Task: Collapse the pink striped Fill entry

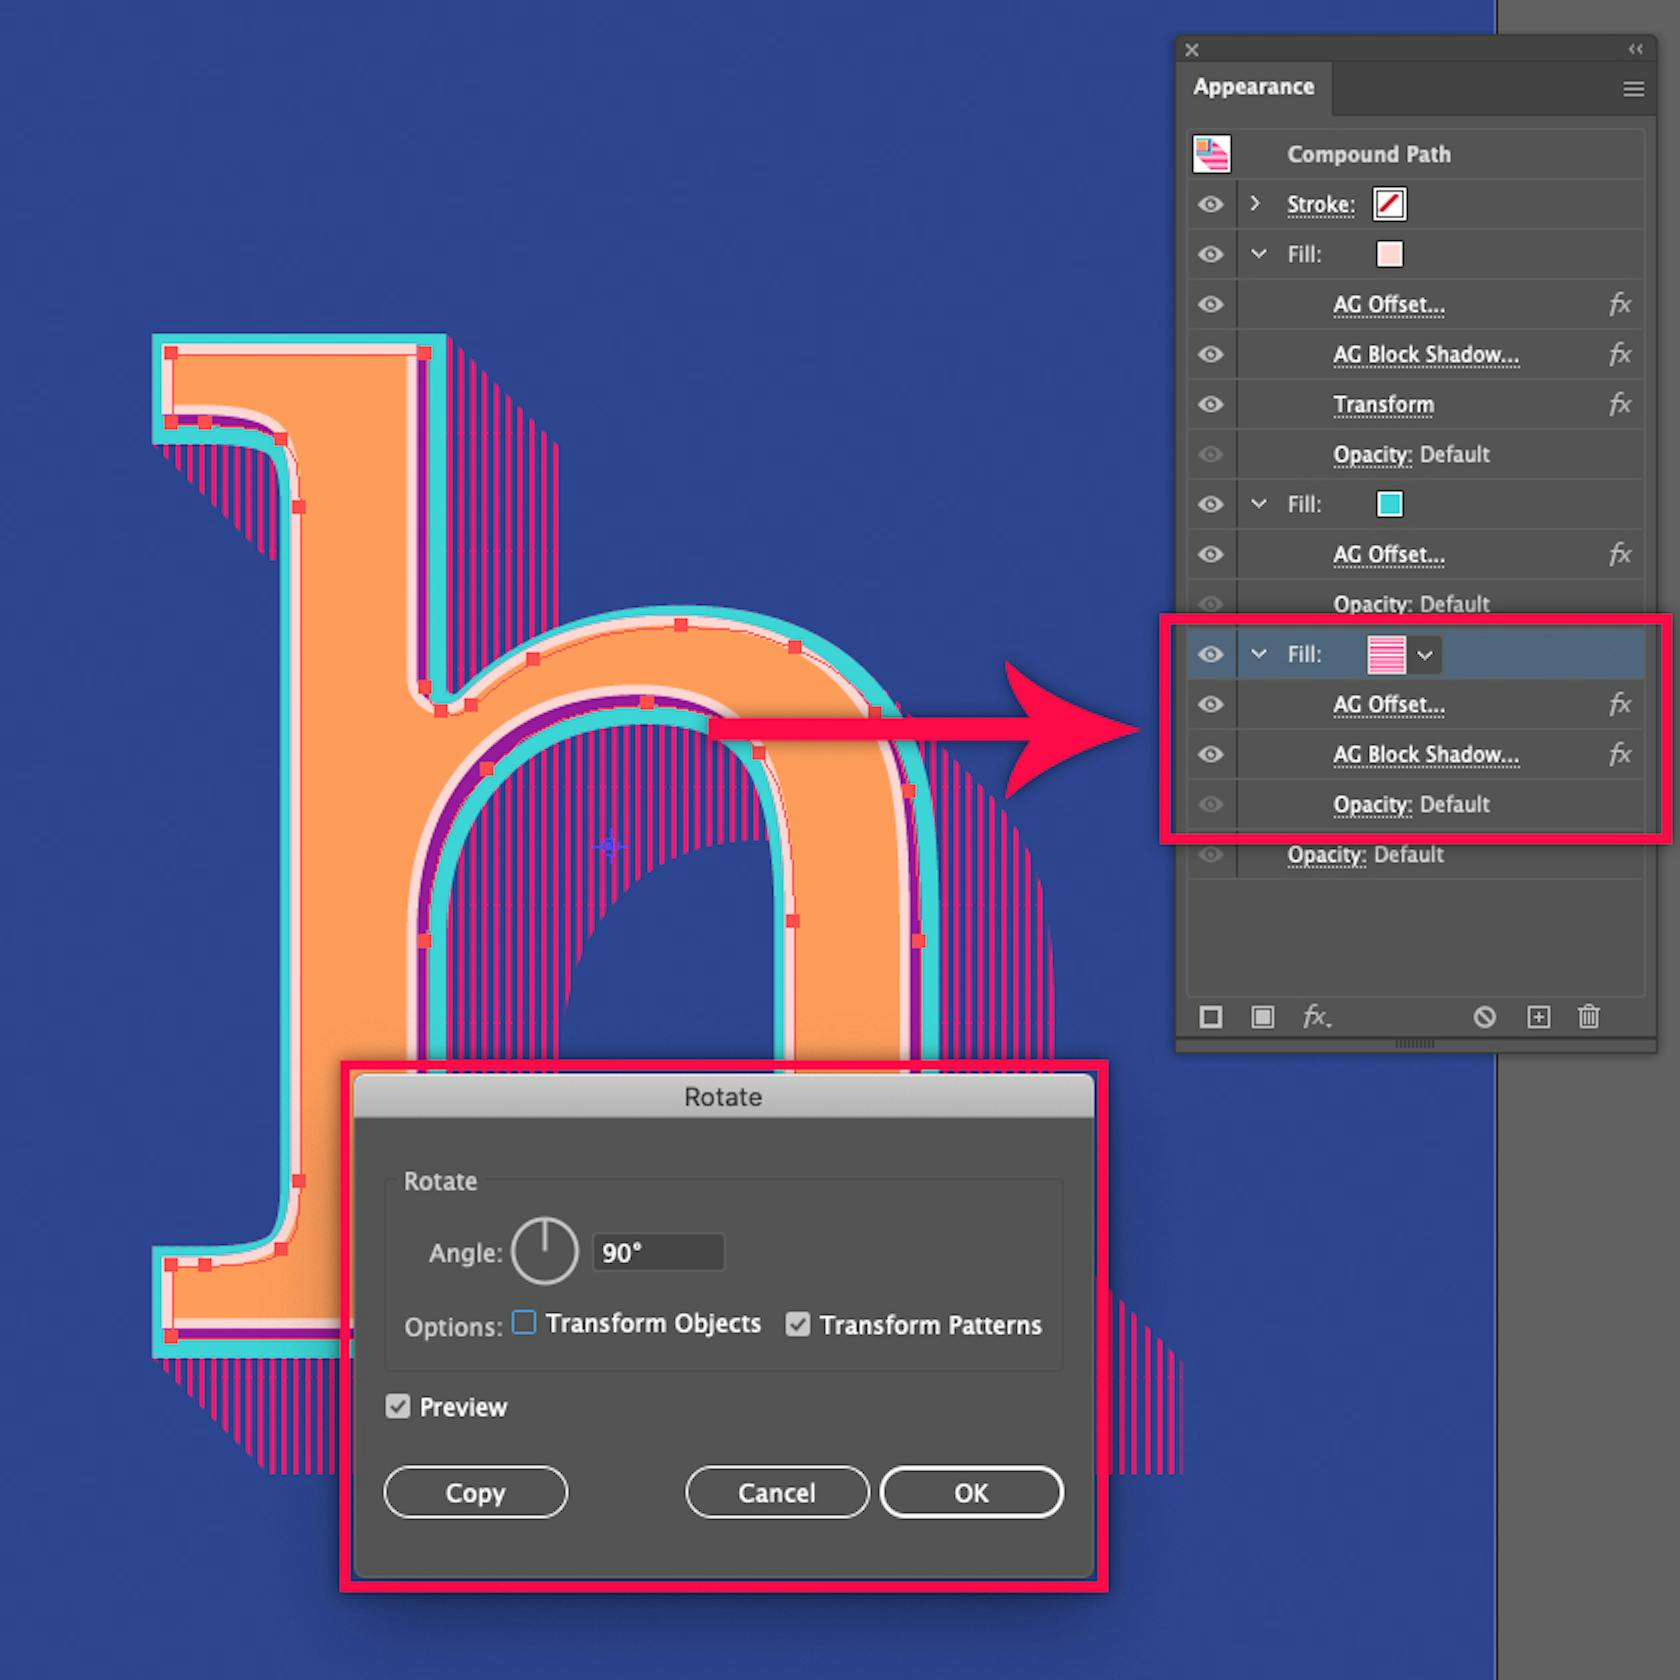Action: 1258,654
